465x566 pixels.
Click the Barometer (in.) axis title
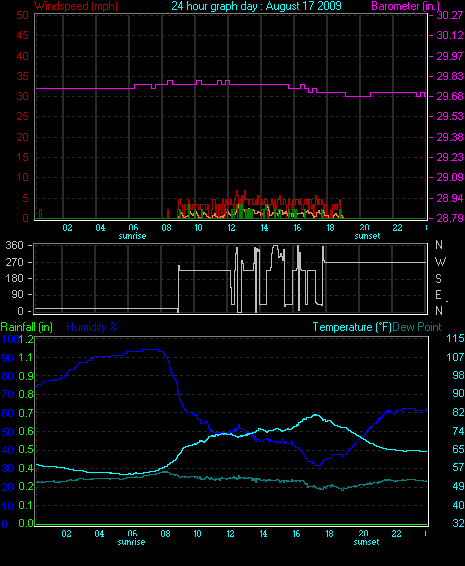pos(405,6)
